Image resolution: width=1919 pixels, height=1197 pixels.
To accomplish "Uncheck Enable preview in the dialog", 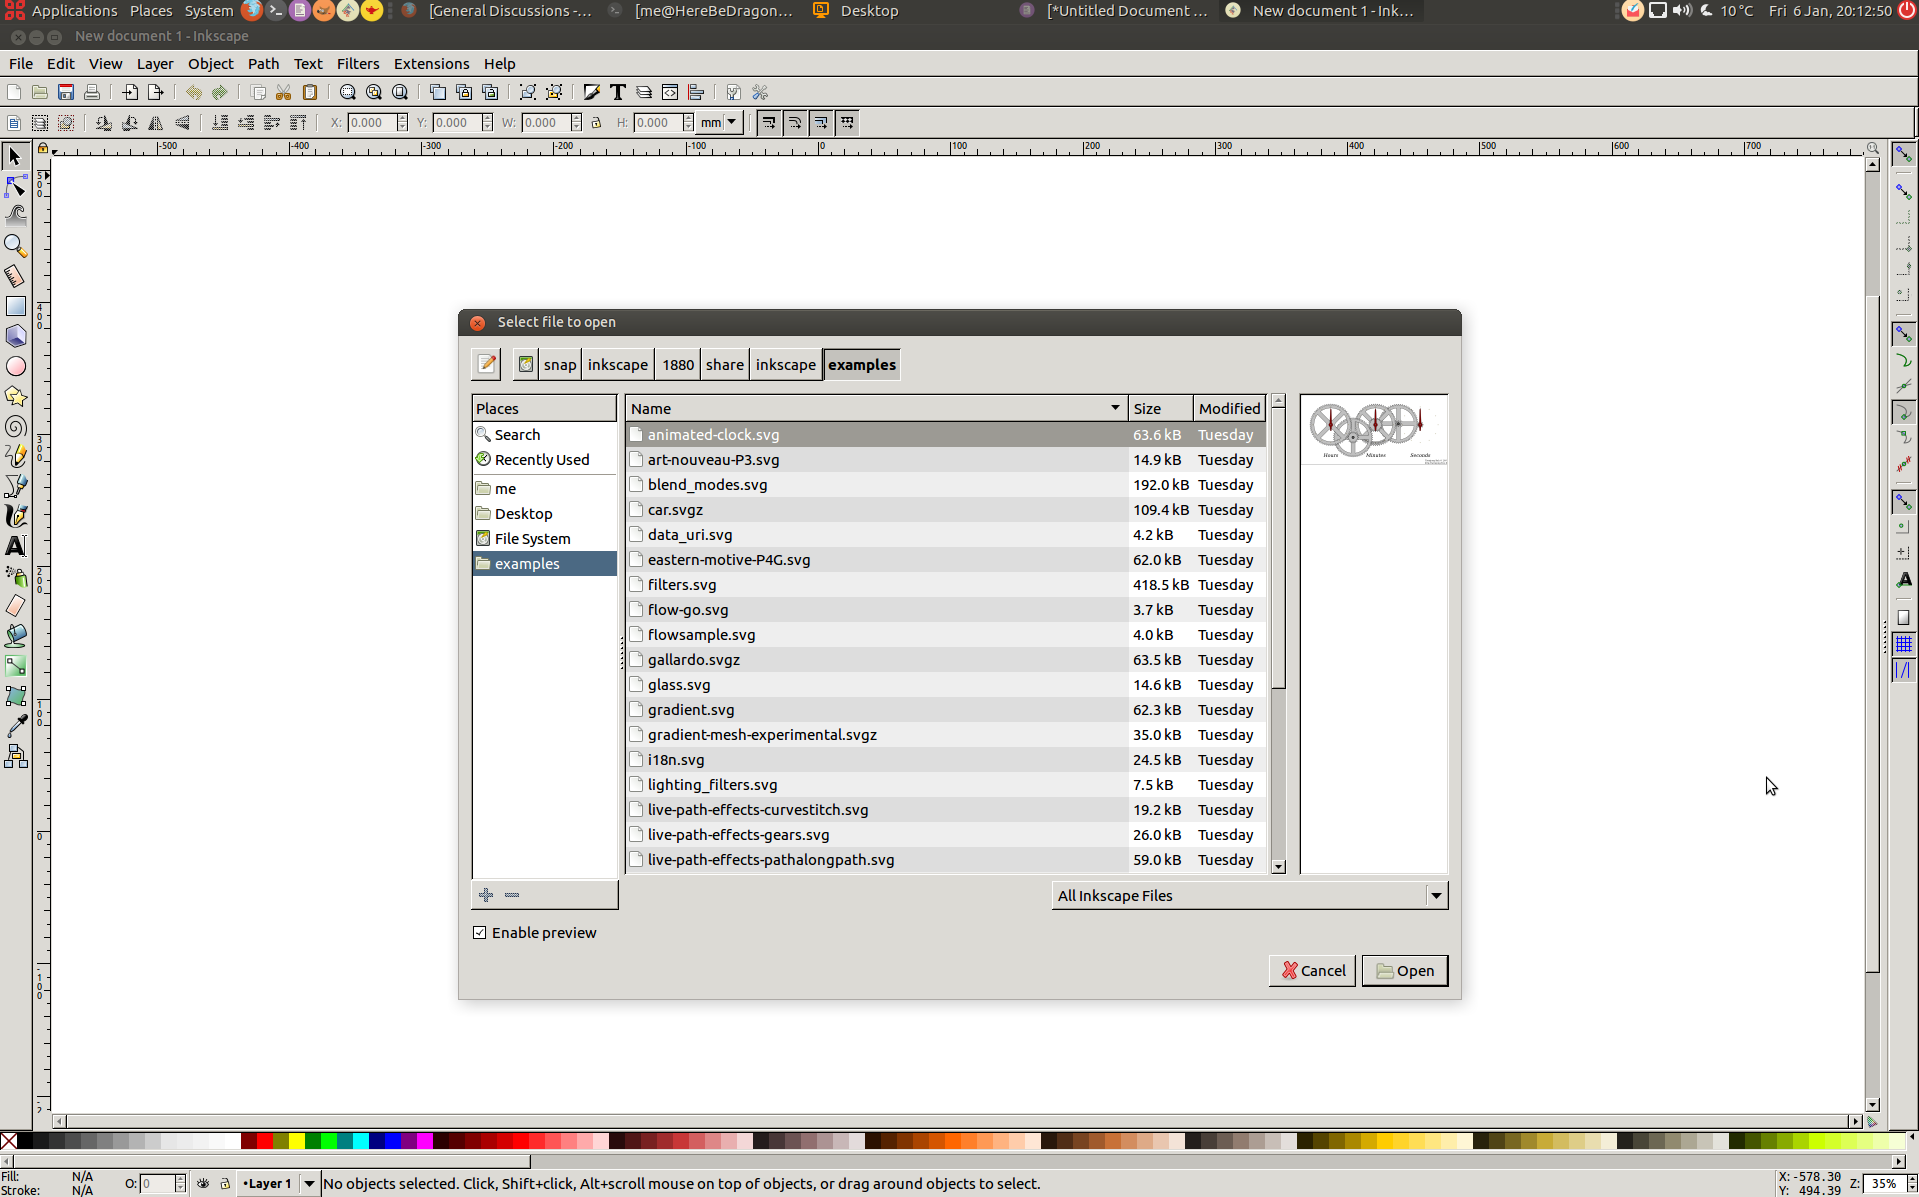I will 480,932.
